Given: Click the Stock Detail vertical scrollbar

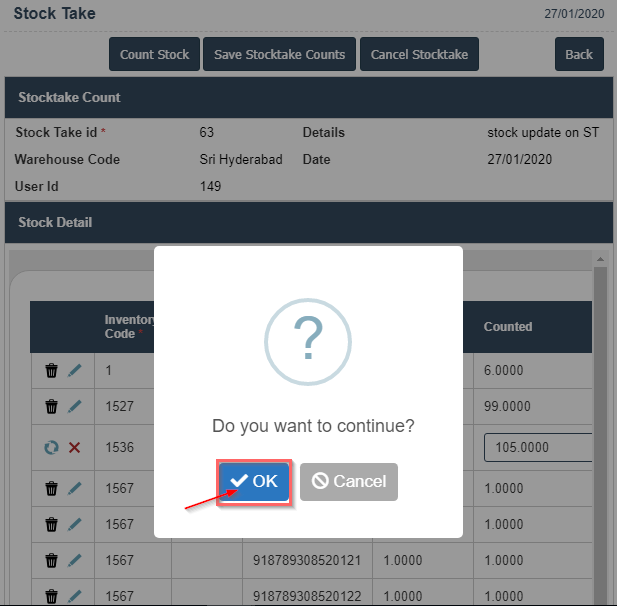Looking at the screenshot, I should pos(600,420).
